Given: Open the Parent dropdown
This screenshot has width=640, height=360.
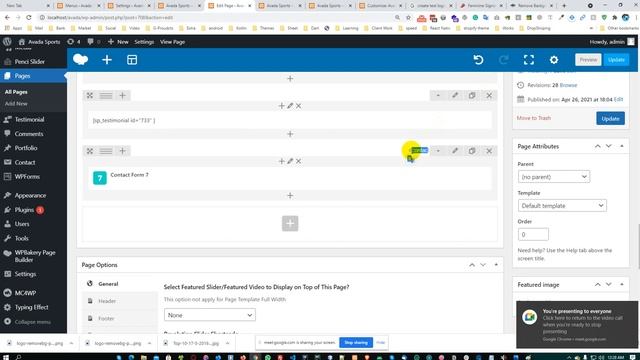Looking at the screenshot, I should pos(553,177).
